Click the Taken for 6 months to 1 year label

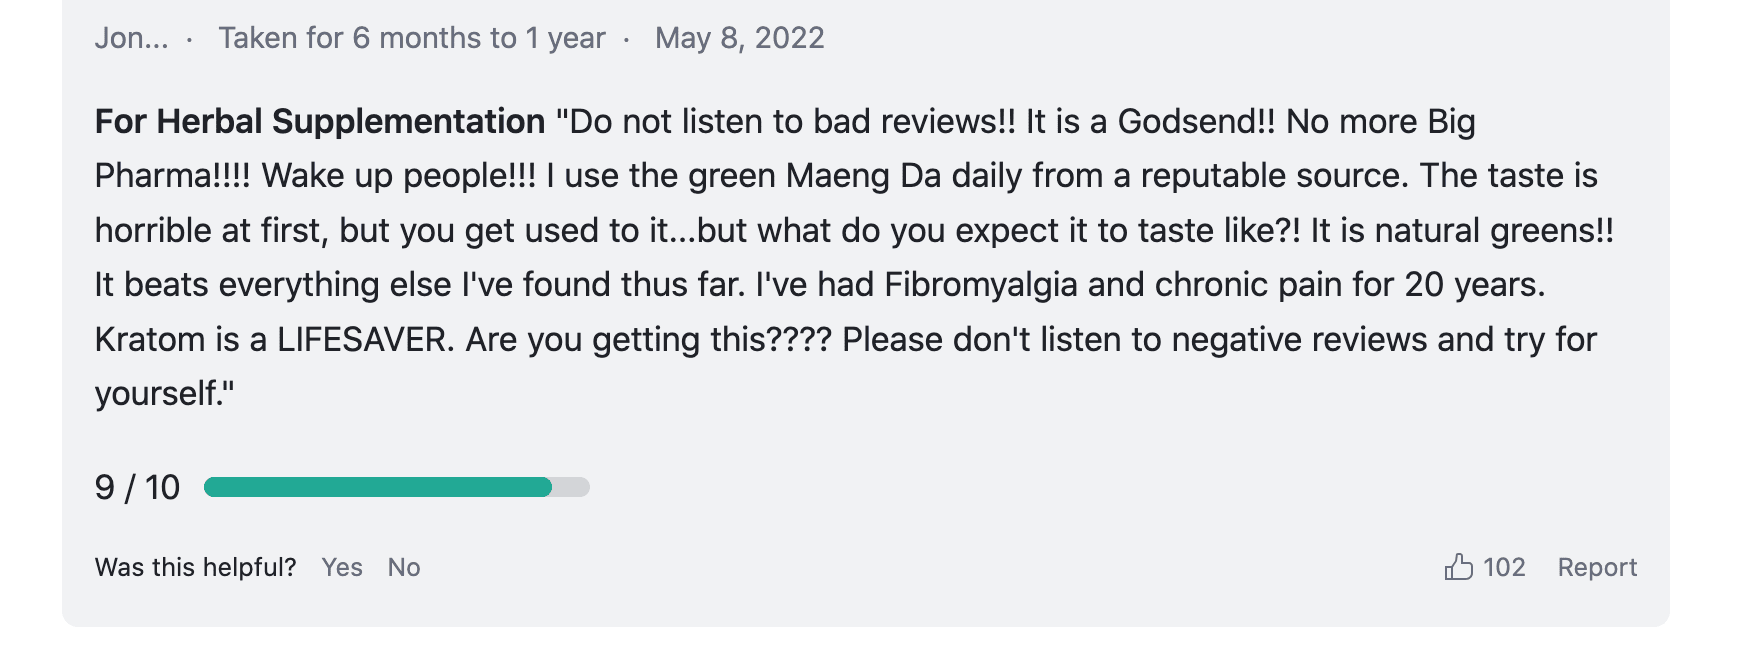(x=412, y=38)
